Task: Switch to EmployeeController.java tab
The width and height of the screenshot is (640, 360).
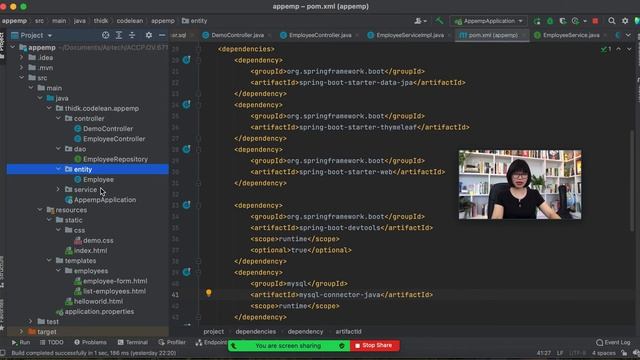Action: coord(320,36)
